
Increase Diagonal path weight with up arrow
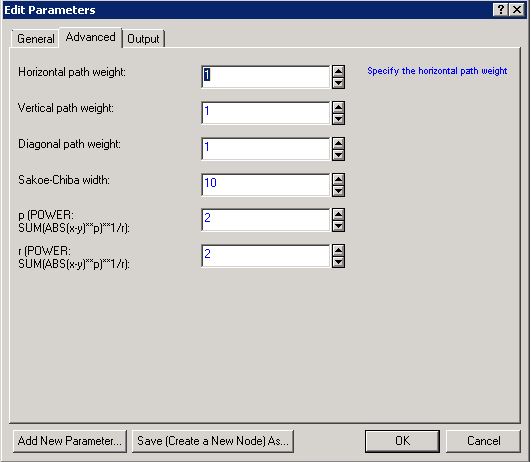click(x=338, y=143)
